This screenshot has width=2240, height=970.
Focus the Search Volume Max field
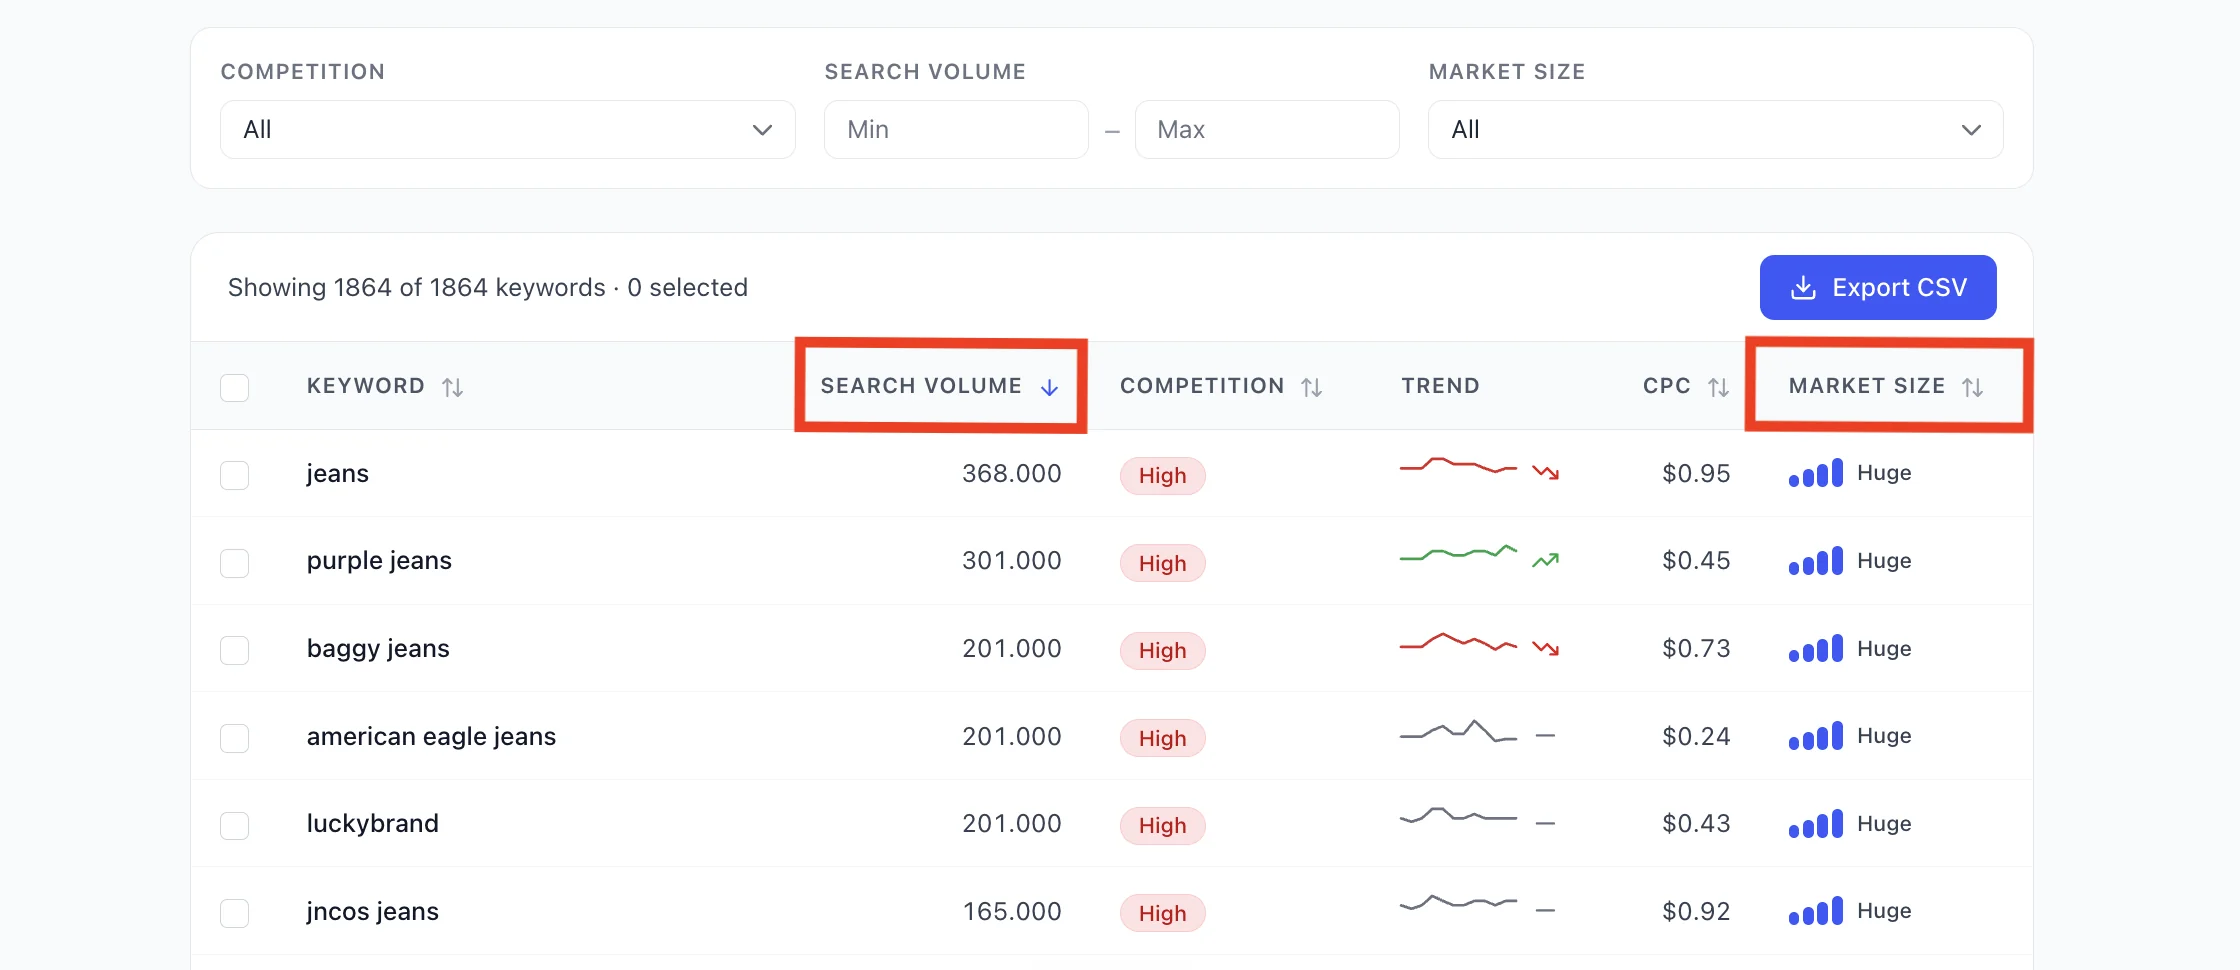(x=1267, y=129)
